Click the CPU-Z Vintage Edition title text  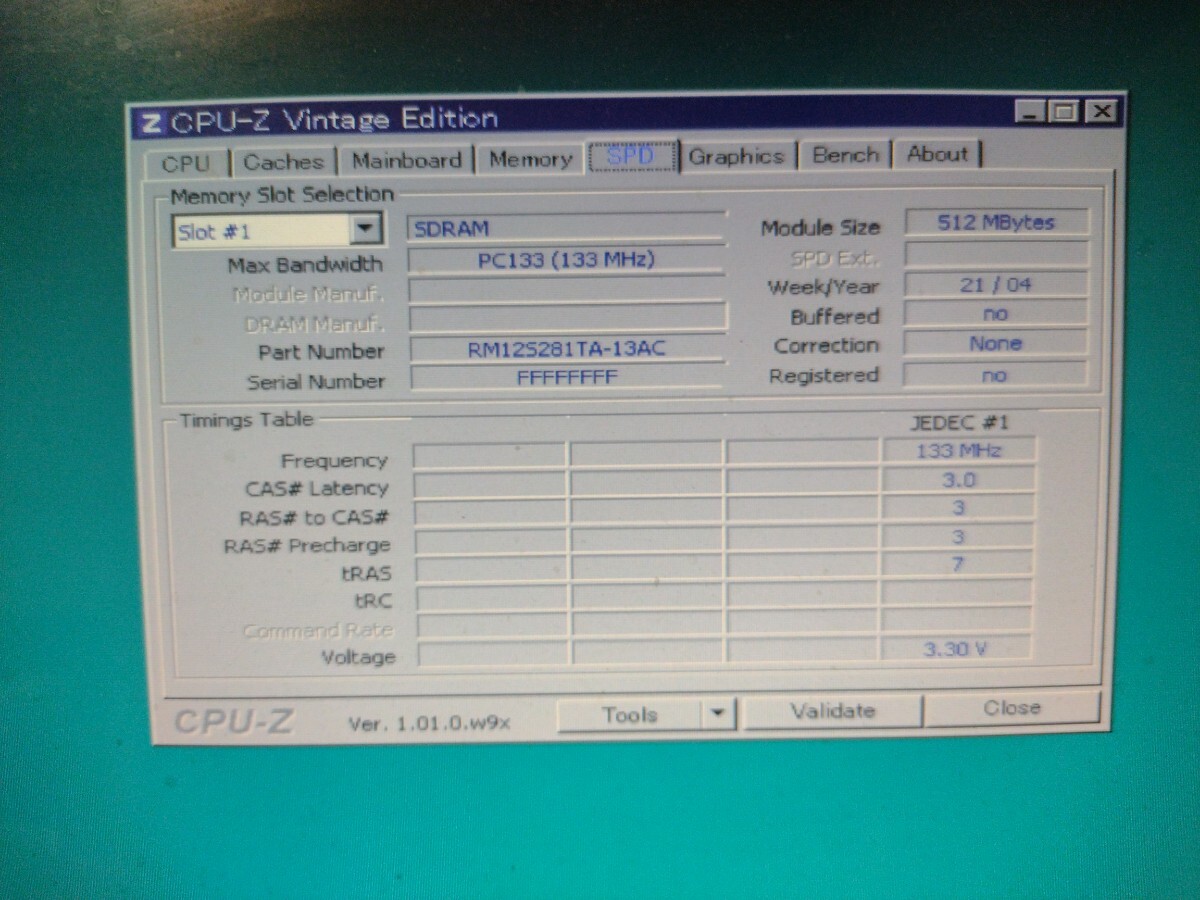pos(334,121)
